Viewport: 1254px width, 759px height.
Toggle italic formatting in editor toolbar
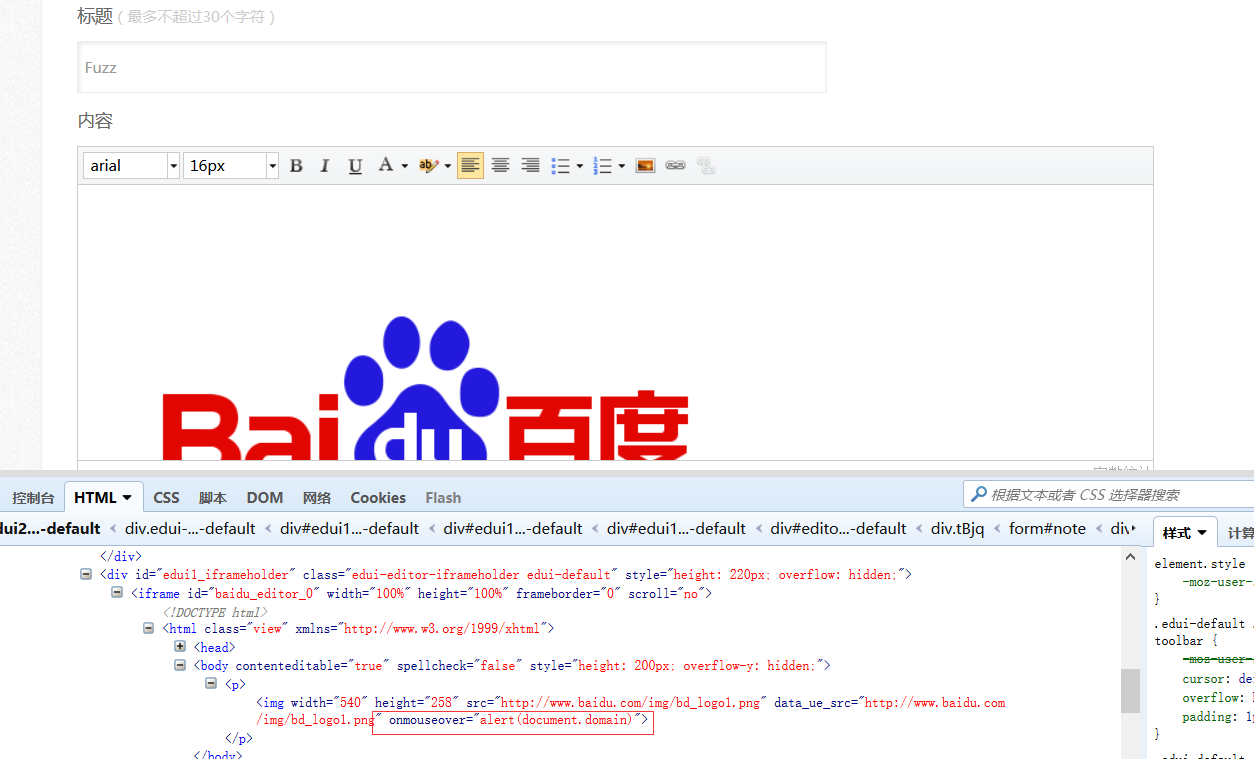[325, 166]
